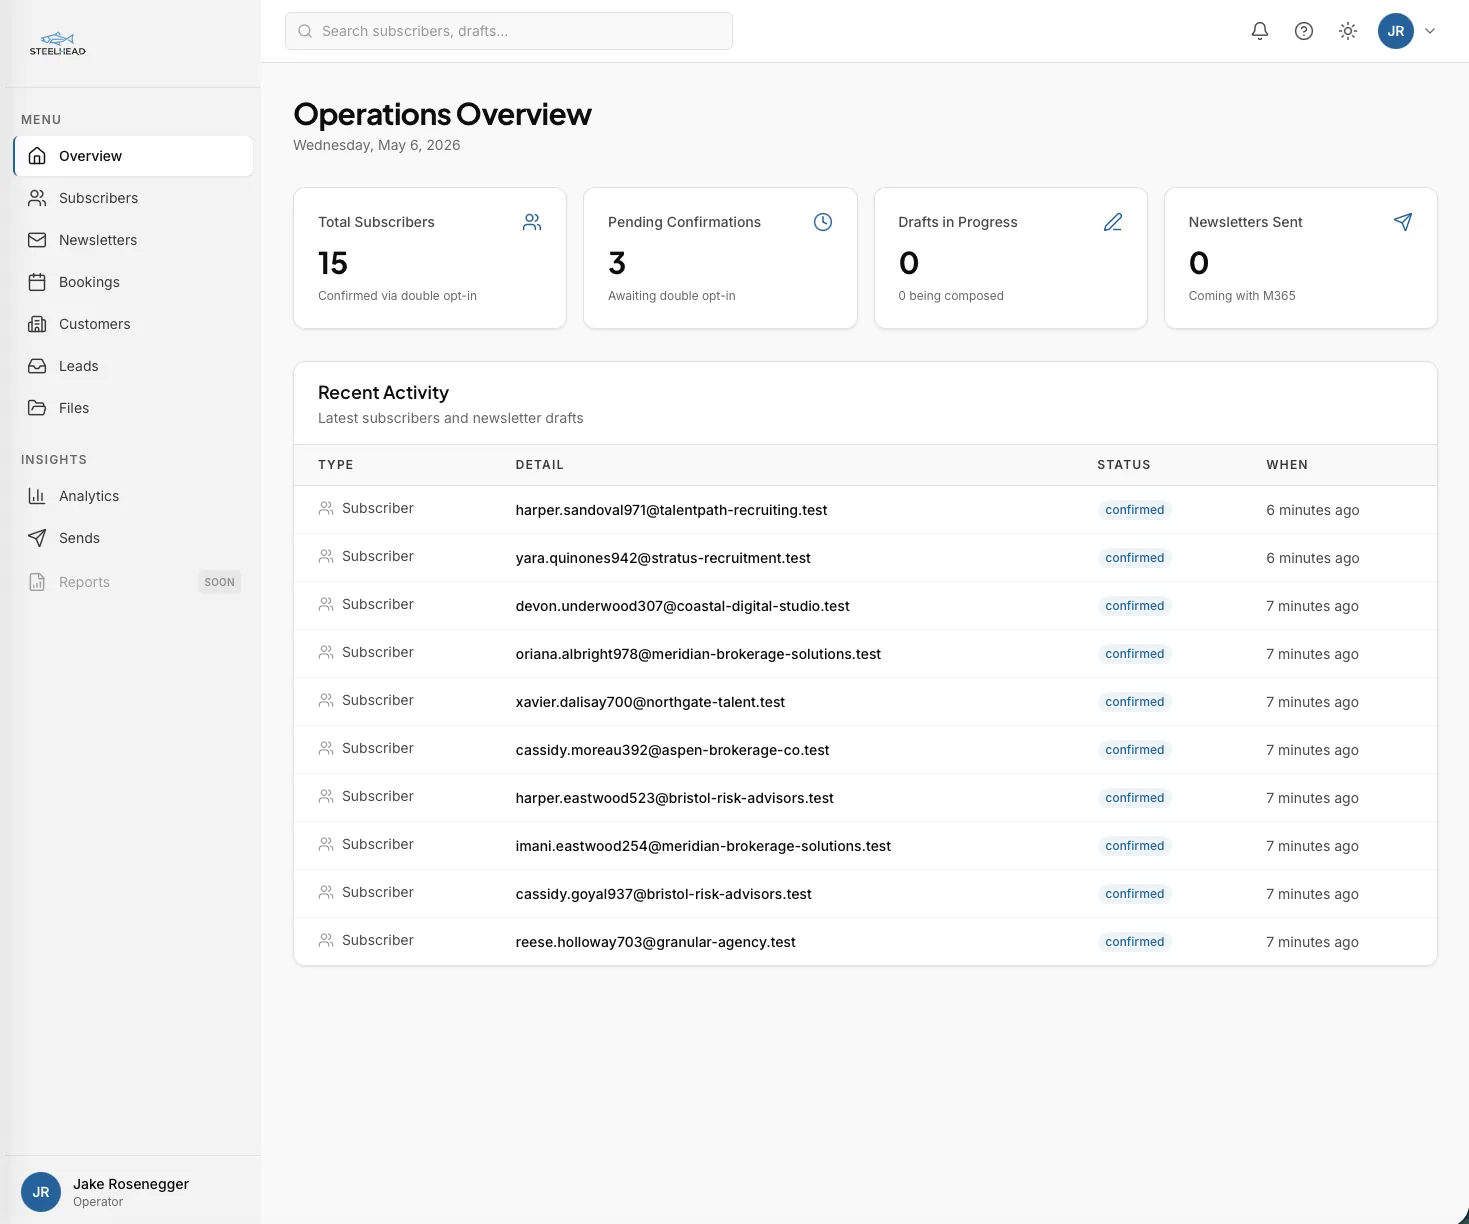Screen dimensions: 1469x1224
Task: Open the Drafts in Progress card
Action: (x=1011, y=258)
